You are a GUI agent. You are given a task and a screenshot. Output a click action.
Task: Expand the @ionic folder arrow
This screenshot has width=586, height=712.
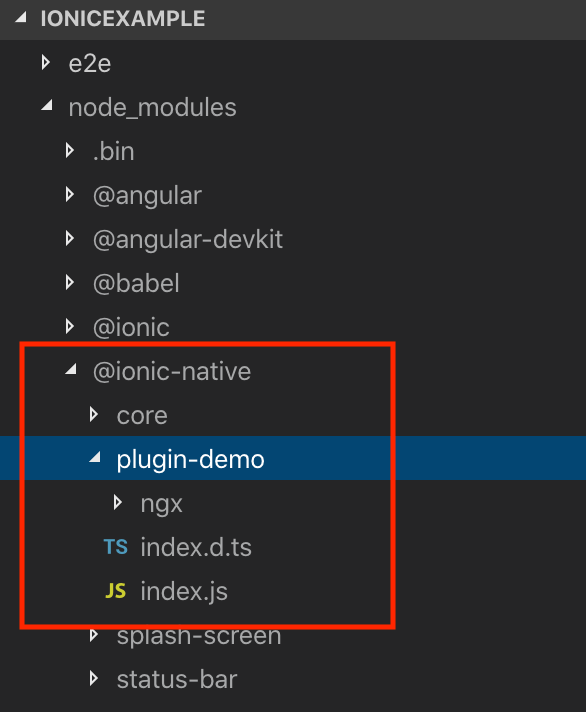click(69, 326)
